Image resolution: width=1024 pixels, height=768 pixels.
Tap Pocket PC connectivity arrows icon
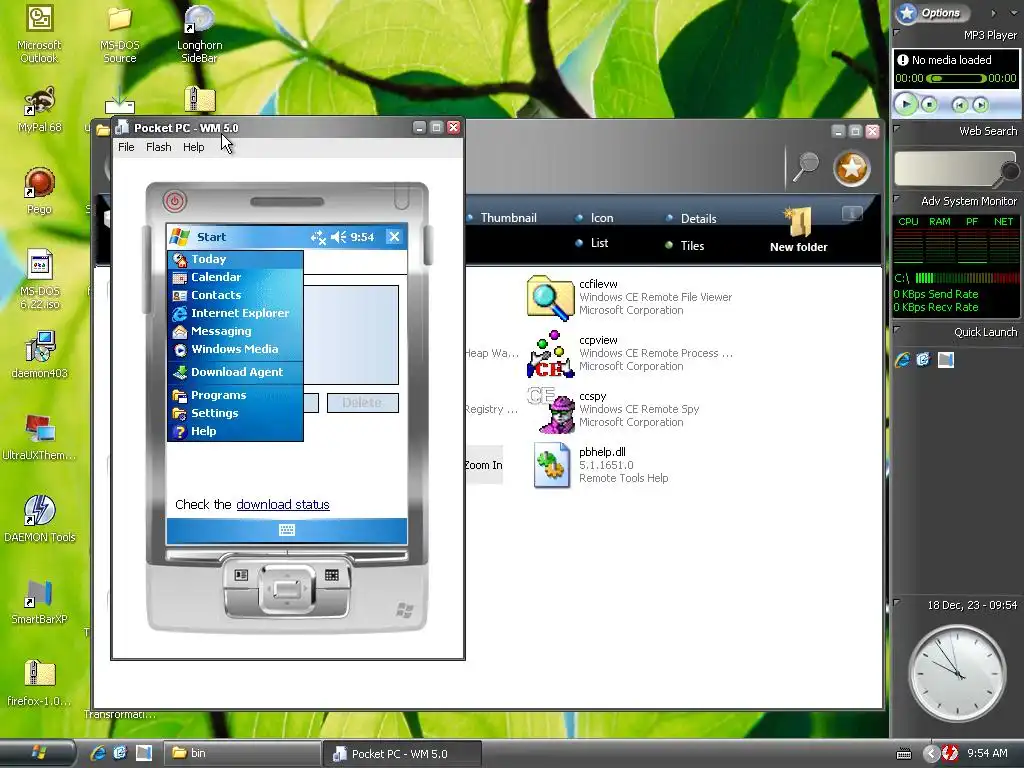pos(318,237)
